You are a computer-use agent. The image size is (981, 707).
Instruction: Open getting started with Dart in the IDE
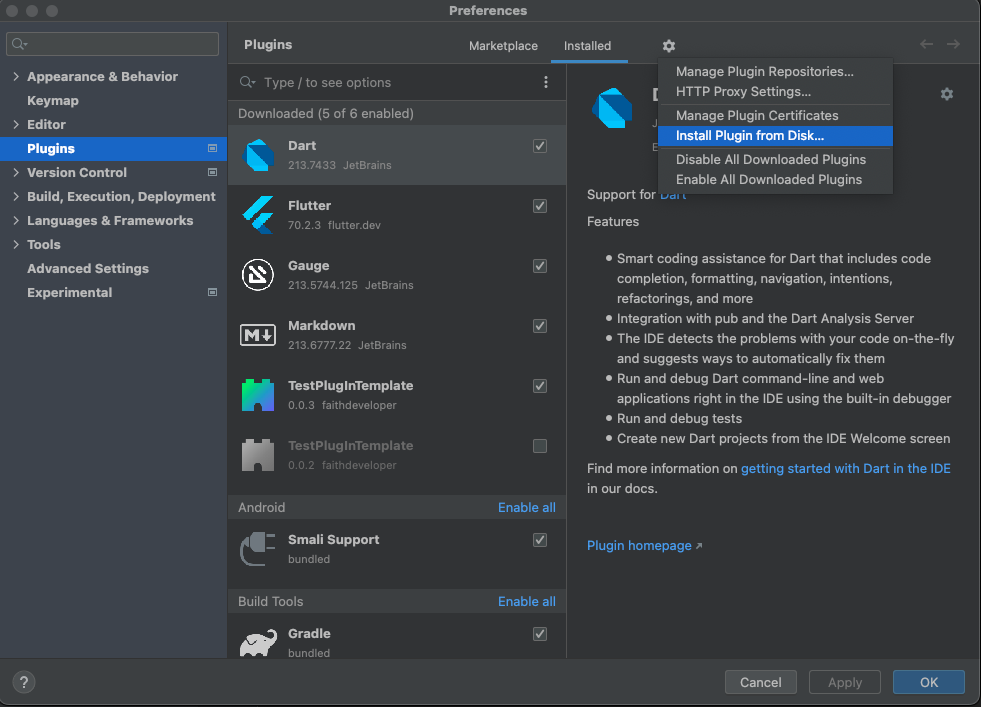(845, 469)
